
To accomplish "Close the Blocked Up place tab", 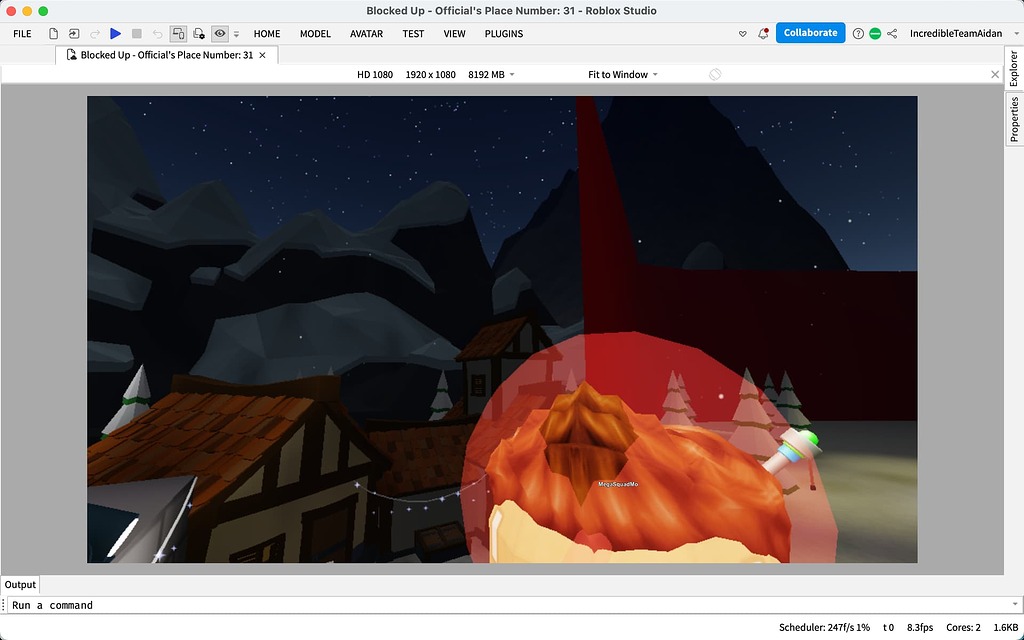I will 263,55.
